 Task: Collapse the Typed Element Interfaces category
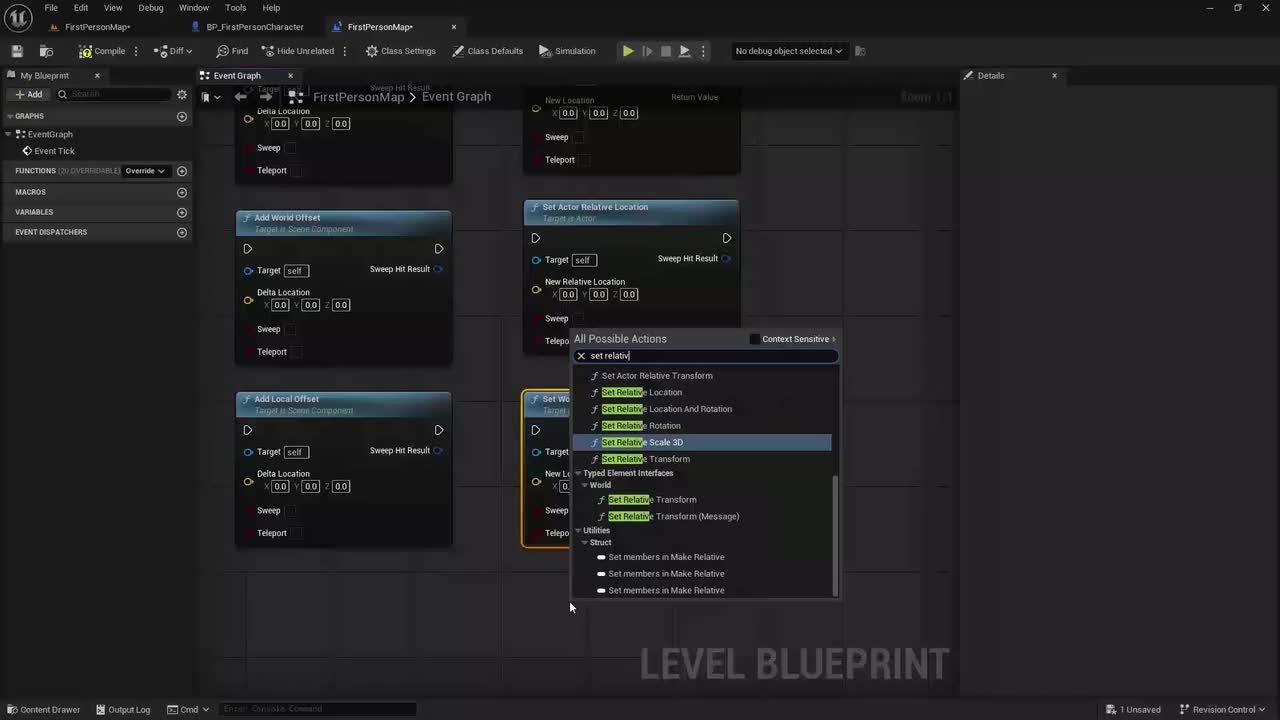tap(578, 473)
